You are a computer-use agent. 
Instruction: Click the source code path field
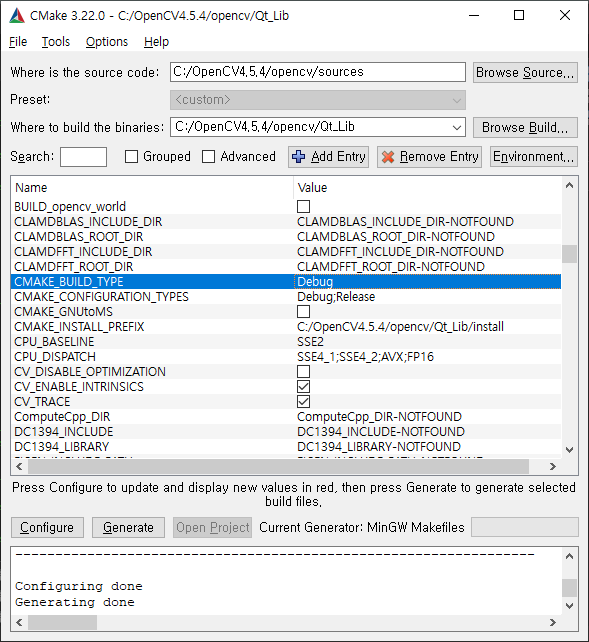(x=318, y=72)
